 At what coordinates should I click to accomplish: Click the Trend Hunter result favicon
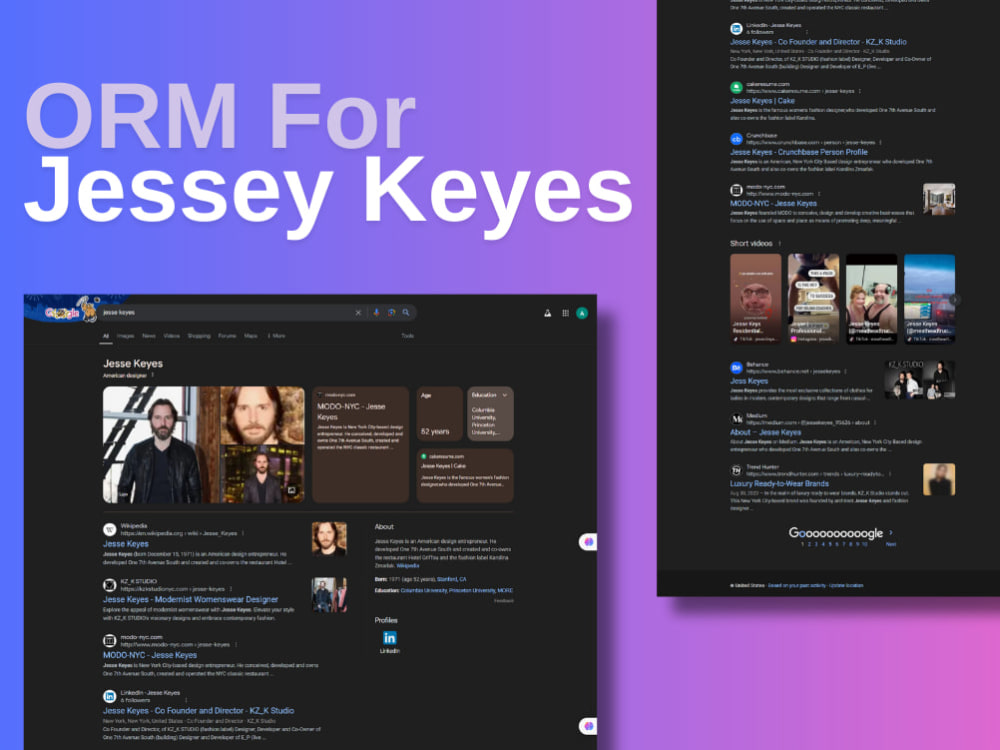[736, 471]
